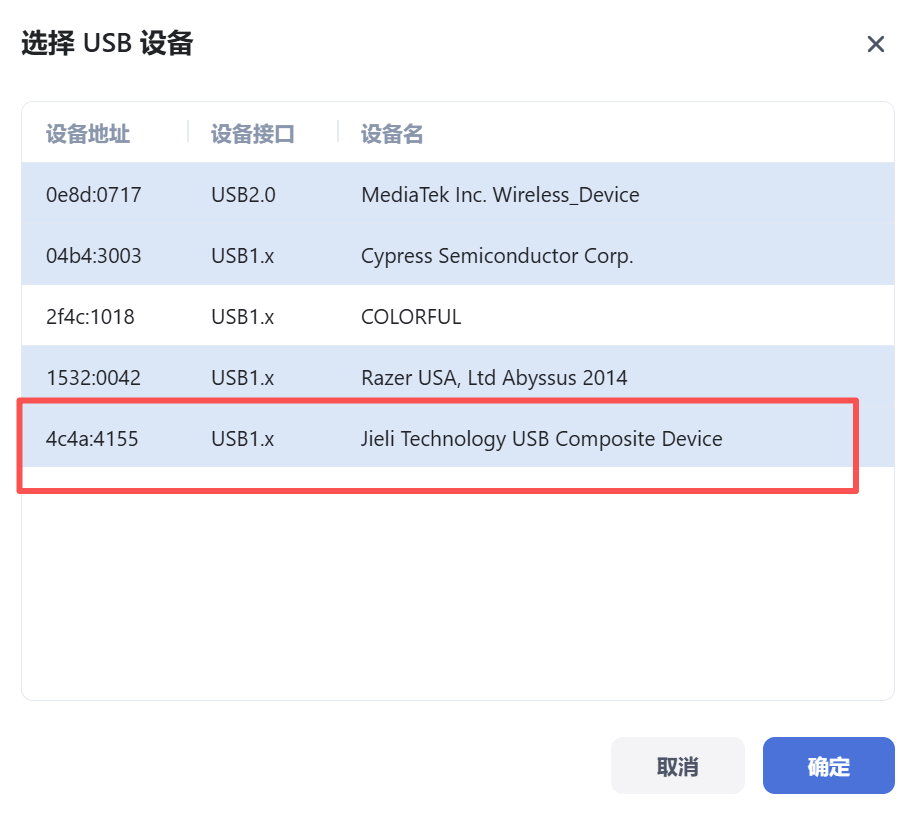Click device address 04b4:3003
Image resolution: width=906 pixels, height=819 pixels.
(94, 256)
